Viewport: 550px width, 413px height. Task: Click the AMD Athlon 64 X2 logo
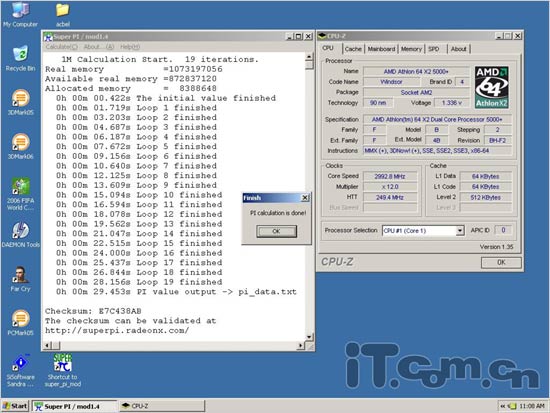tap(491, 87)
